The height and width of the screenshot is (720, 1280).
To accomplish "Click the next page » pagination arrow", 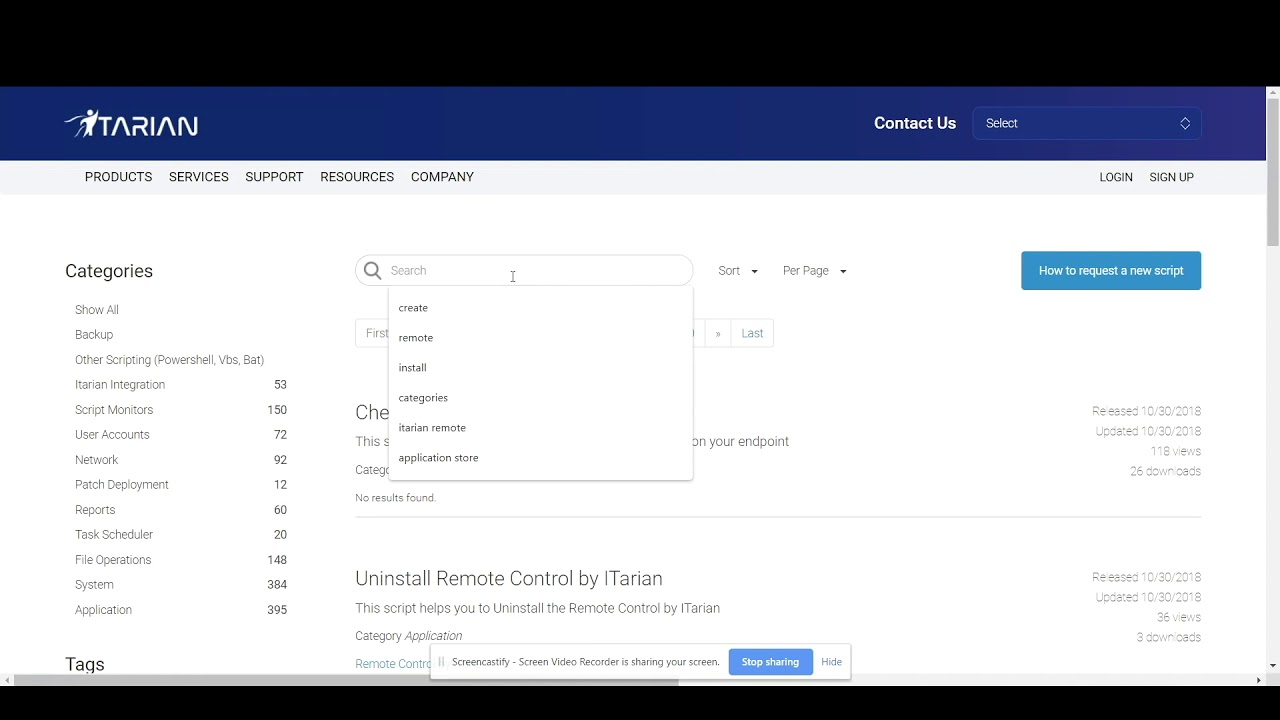I will pyautogui.click(x=718, y=333).
